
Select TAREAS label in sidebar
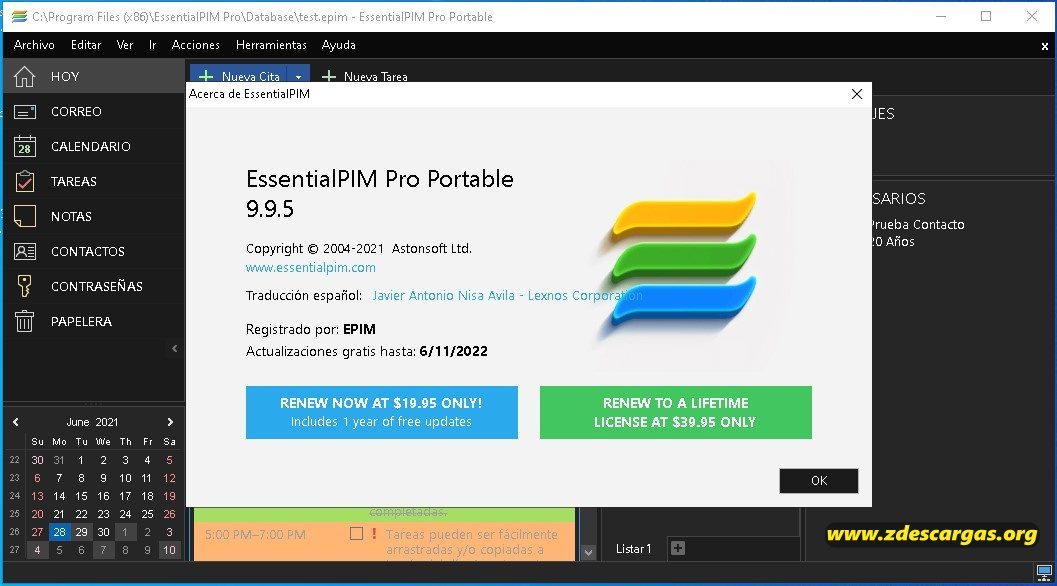click(x=73, y=181)
